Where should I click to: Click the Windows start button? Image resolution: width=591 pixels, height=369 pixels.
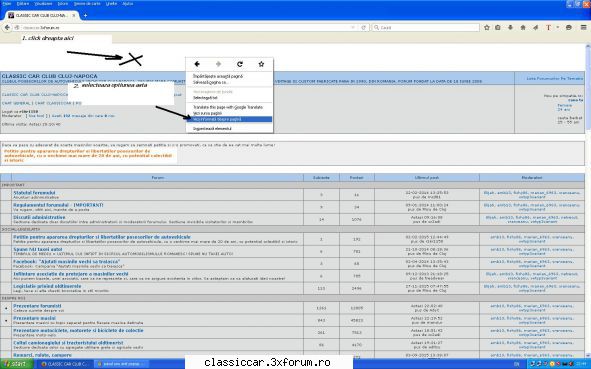[x=17, y=364]
